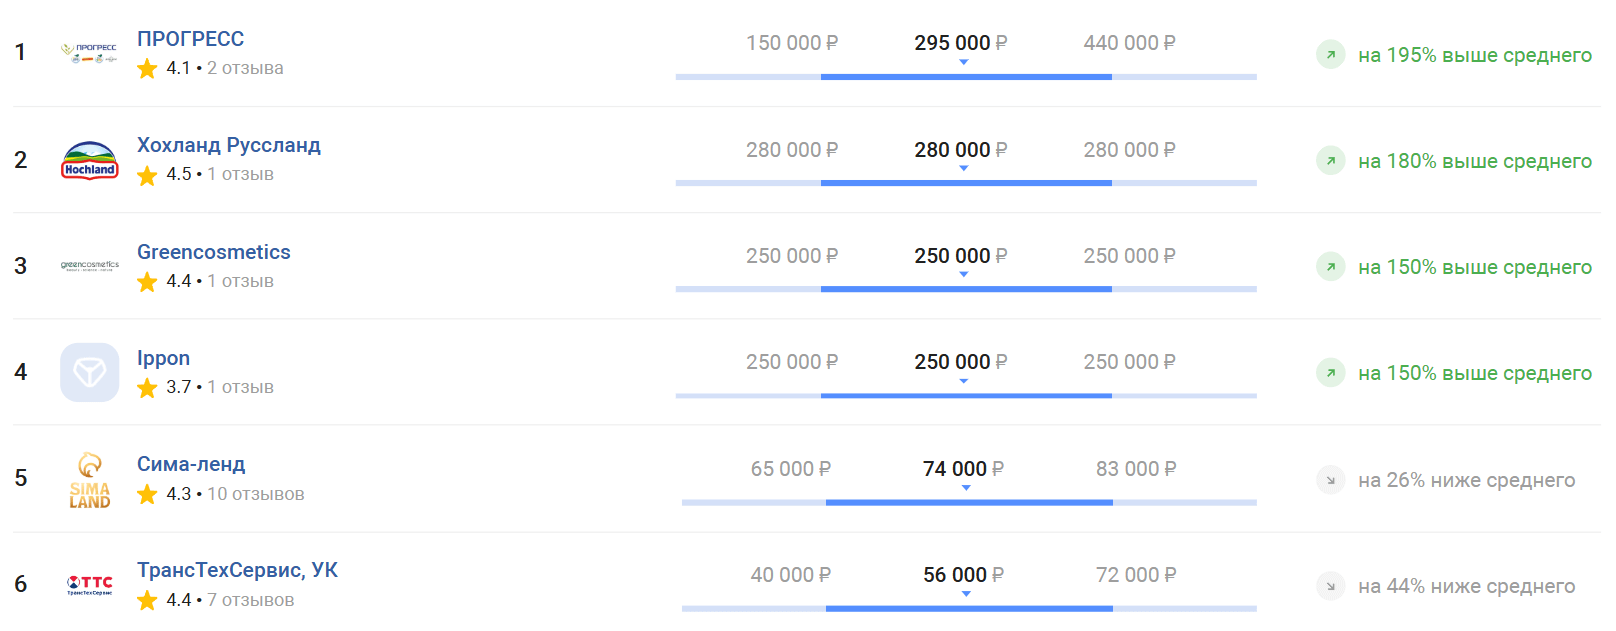Open the Ippon company link

[163, 358]
